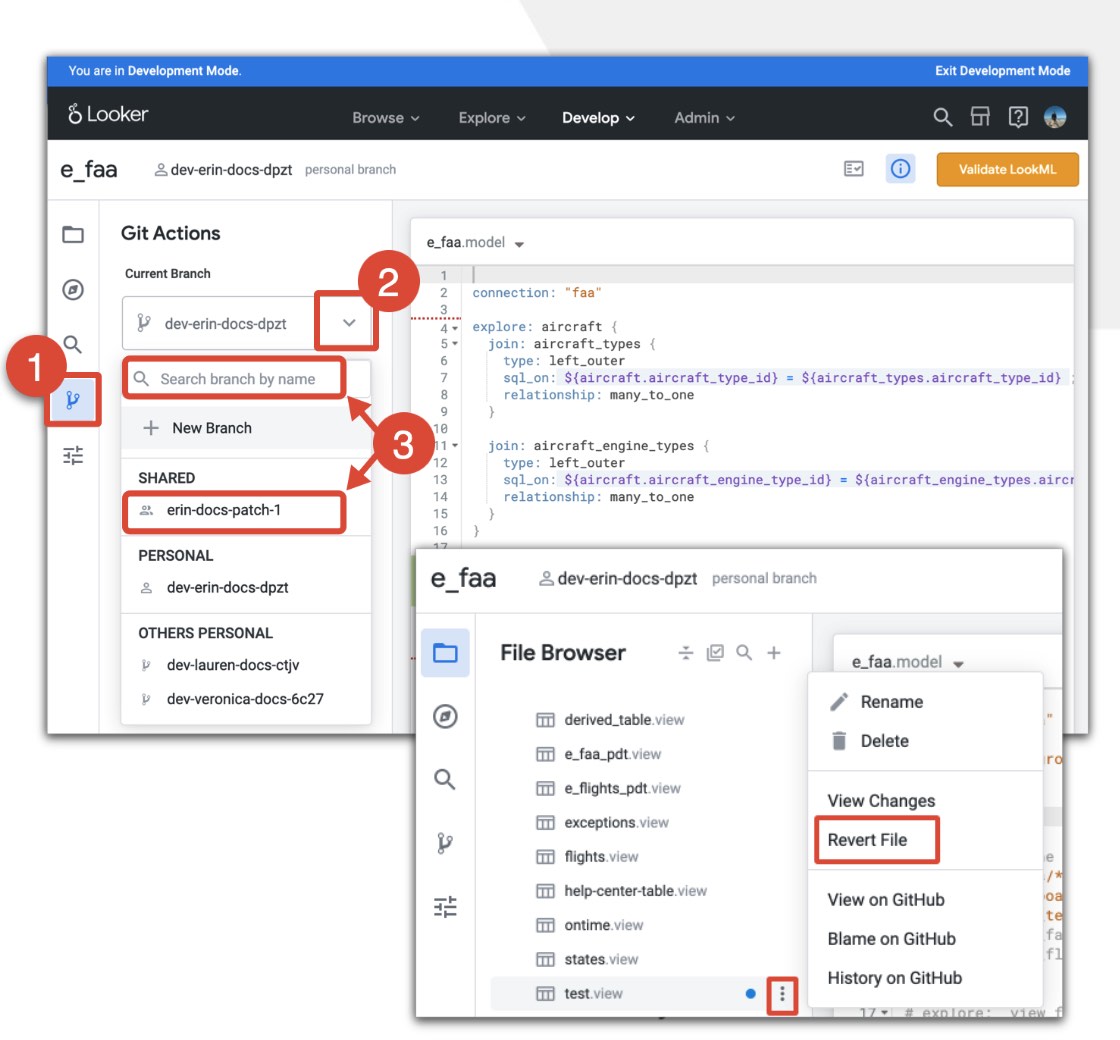Click the magnifier icon in File Browser window sidebar

[445, 779]
